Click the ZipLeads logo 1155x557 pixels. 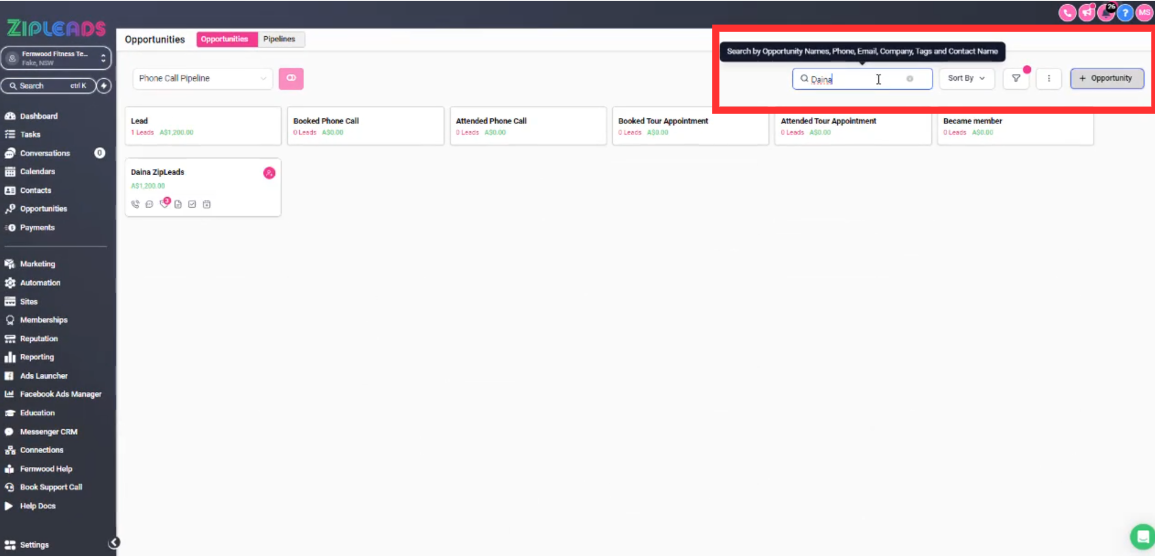57,28
